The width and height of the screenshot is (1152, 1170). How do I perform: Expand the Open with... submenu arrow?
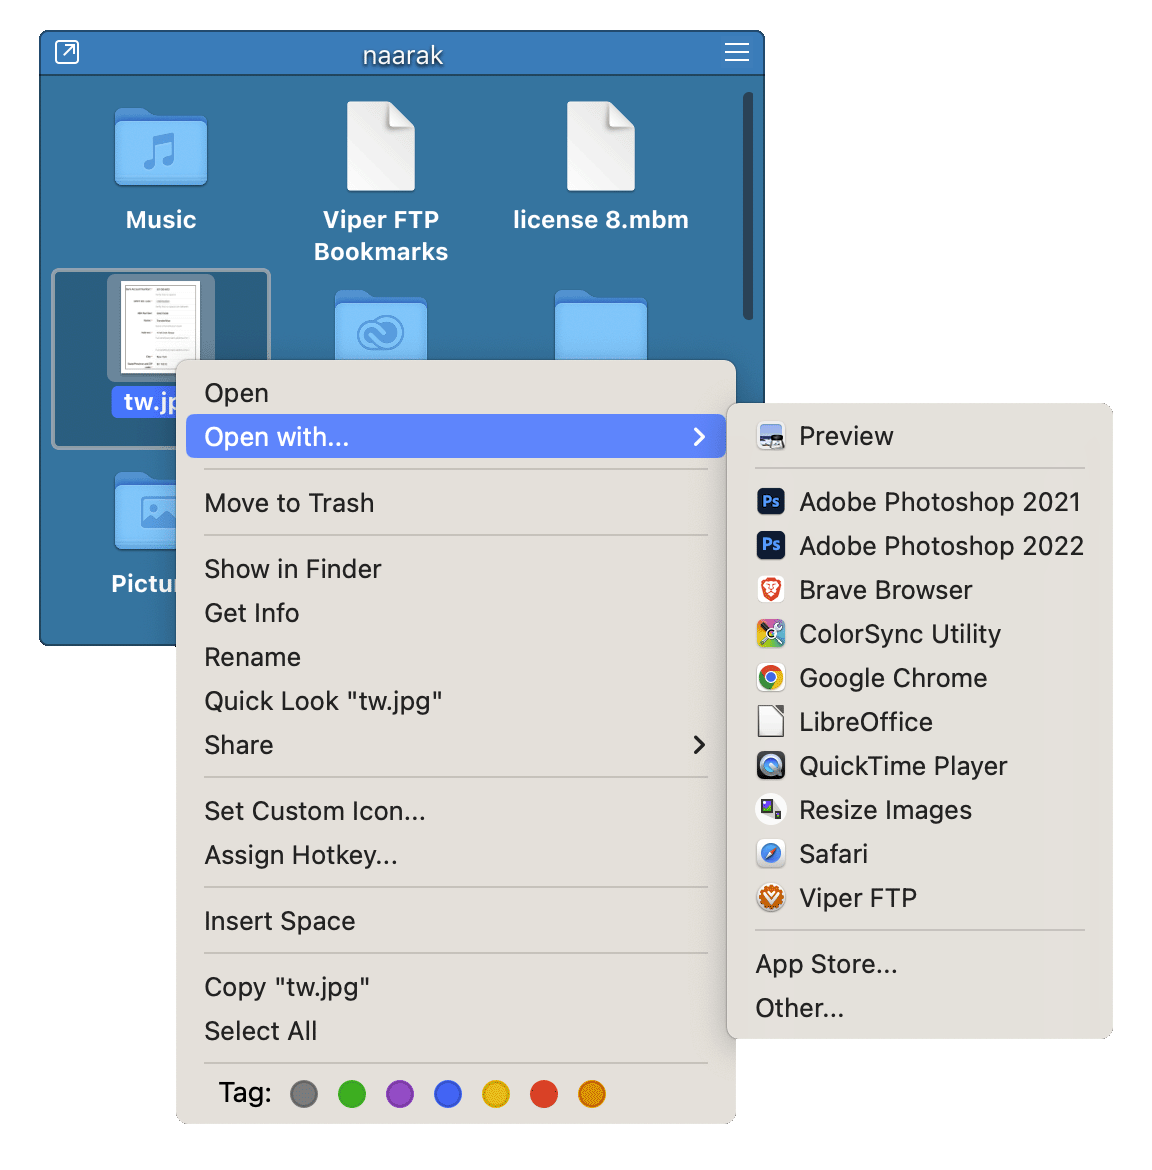click(699, 437)
